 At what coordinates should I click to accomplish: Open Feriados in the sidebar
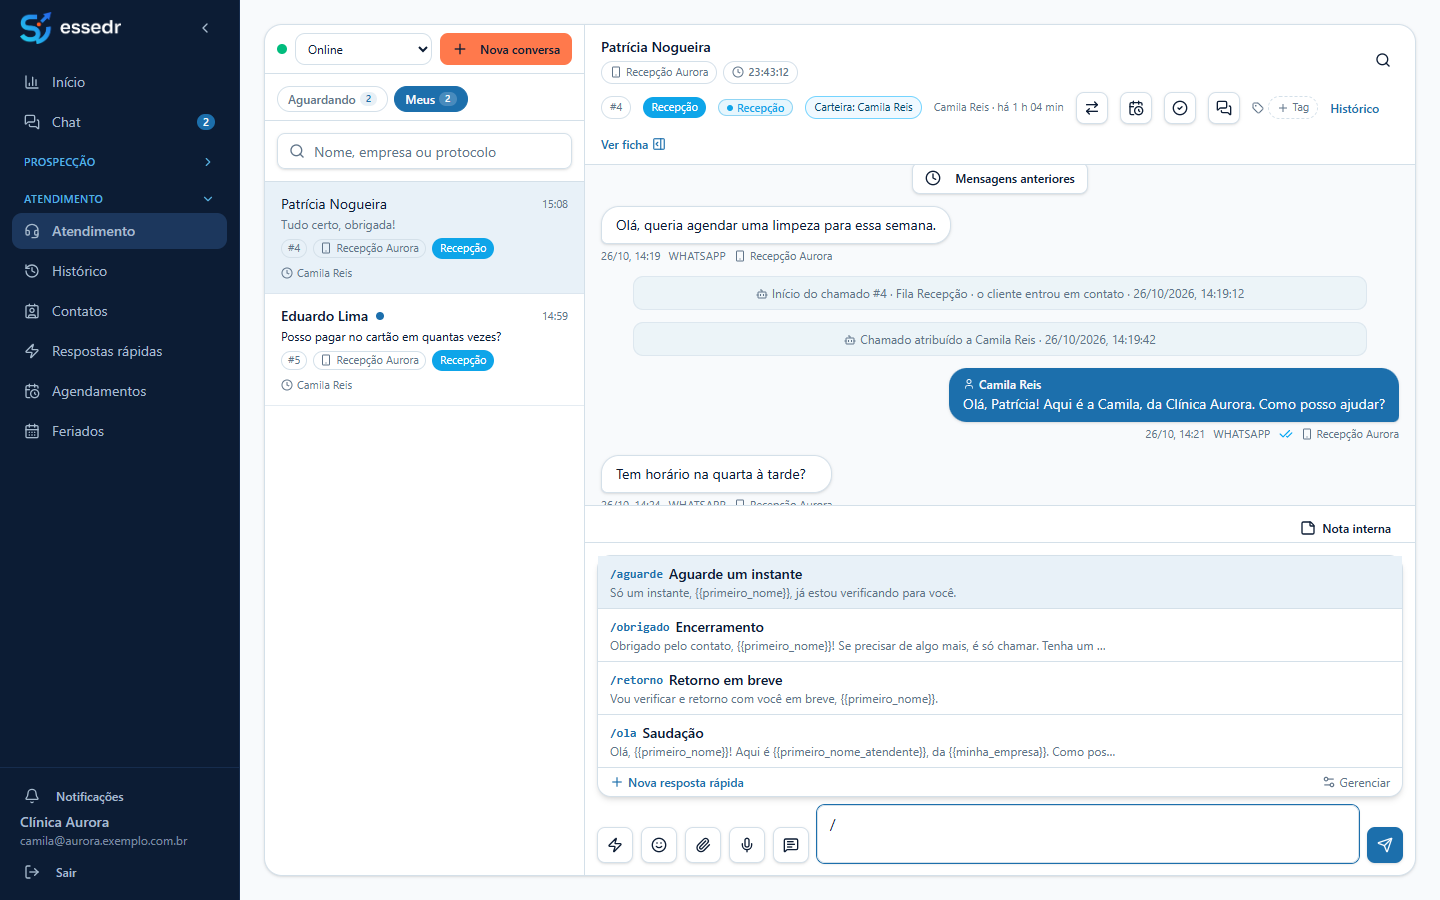(x=119, y=431)
